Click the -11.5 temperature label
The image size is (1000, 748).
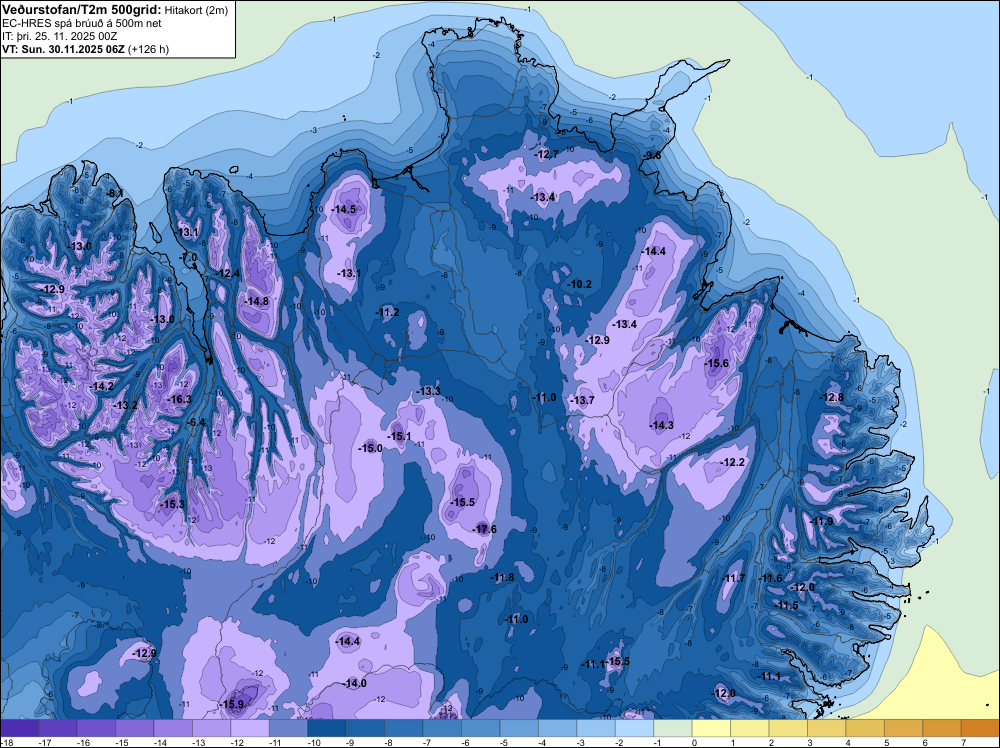[786, 605]
